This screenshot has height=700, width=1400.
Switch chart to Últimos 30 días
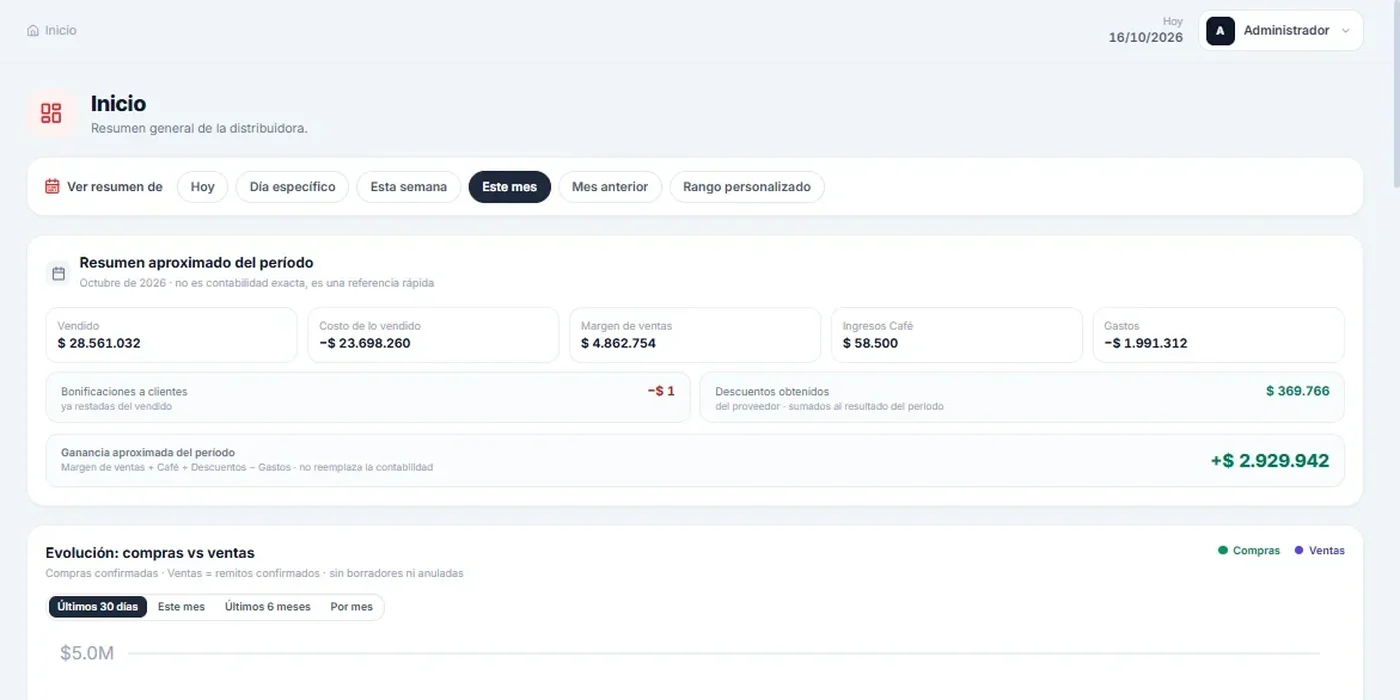tap(98, 607)
